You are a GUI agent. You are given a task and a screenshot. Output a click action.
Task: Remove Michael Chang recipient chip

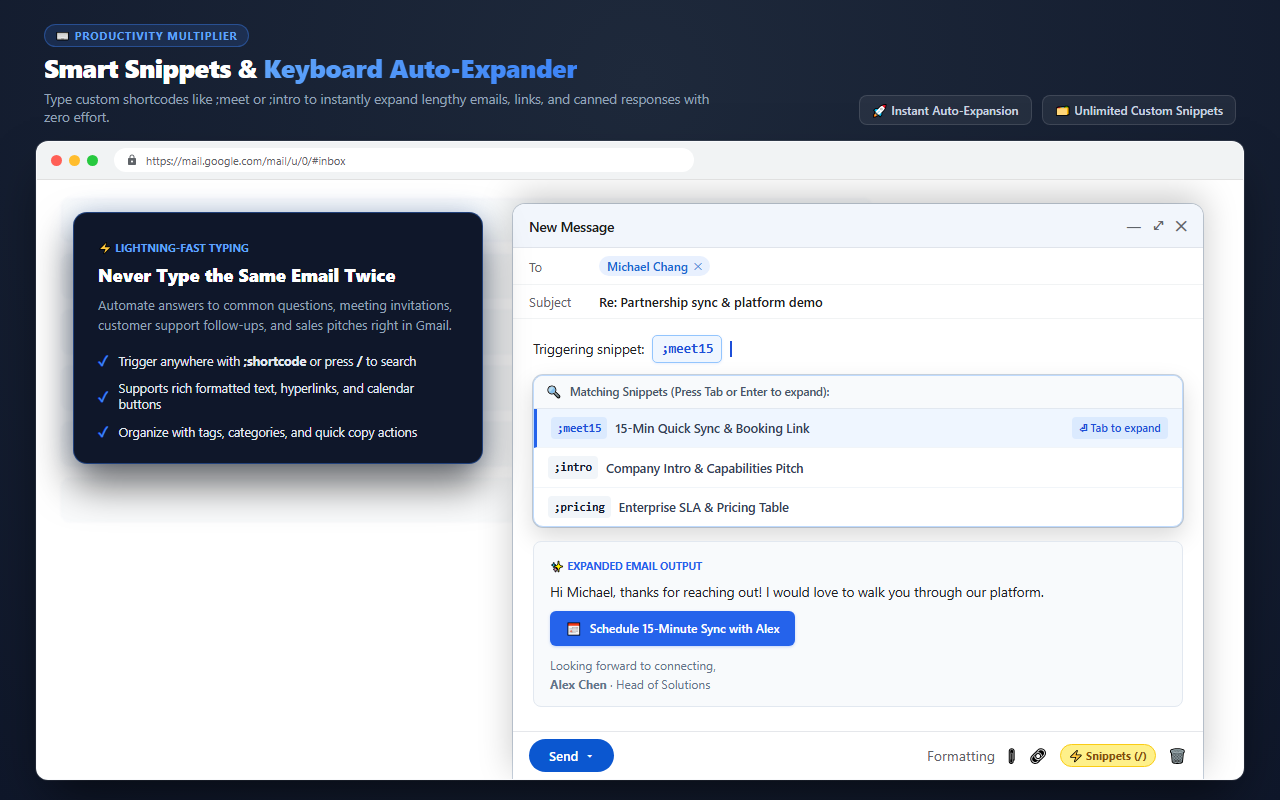click(698, 267)
